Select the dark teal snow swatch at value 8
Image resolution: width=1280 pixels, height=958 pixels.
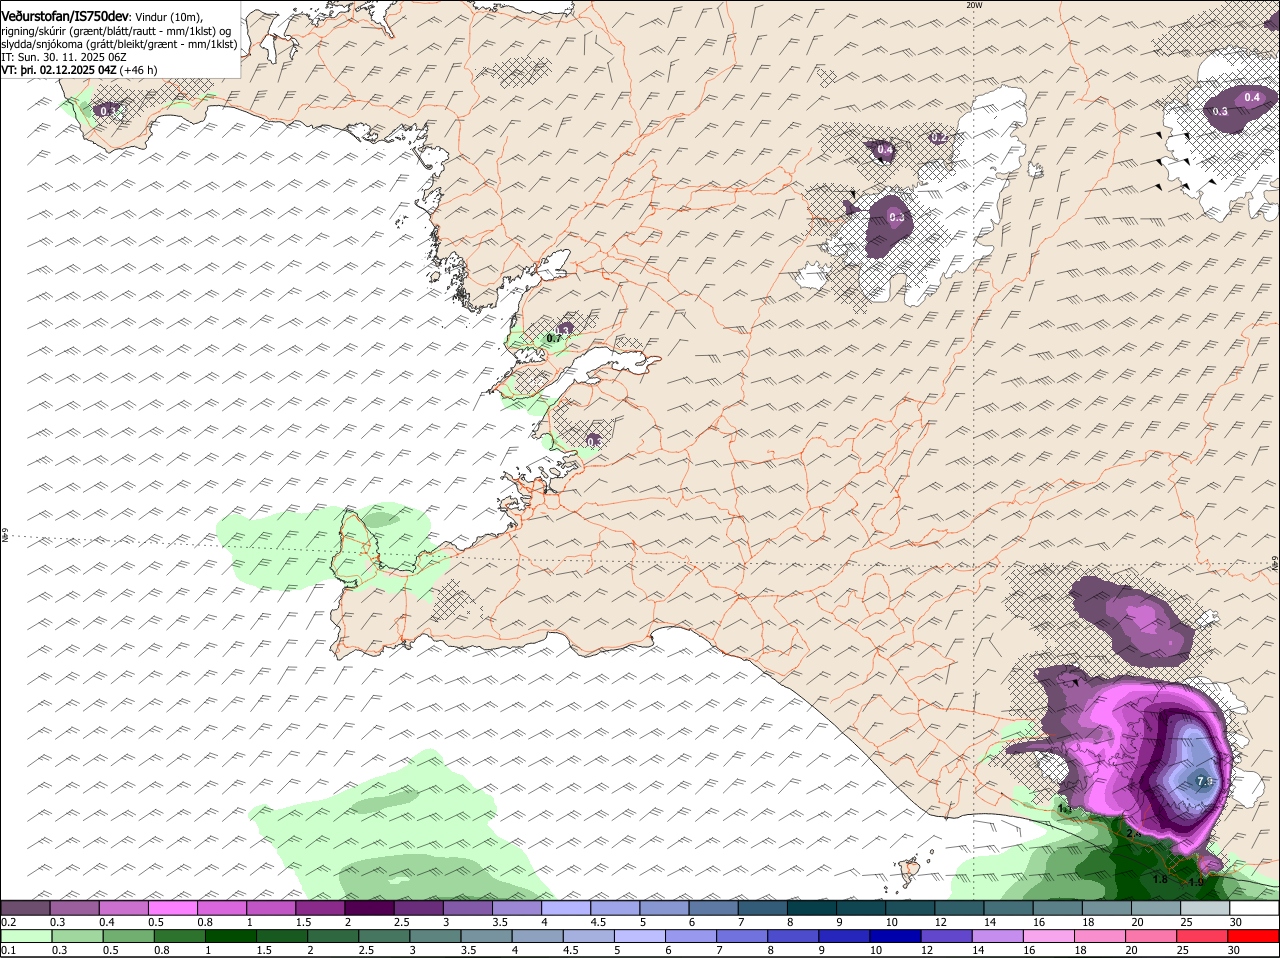[x=811, y=907]
